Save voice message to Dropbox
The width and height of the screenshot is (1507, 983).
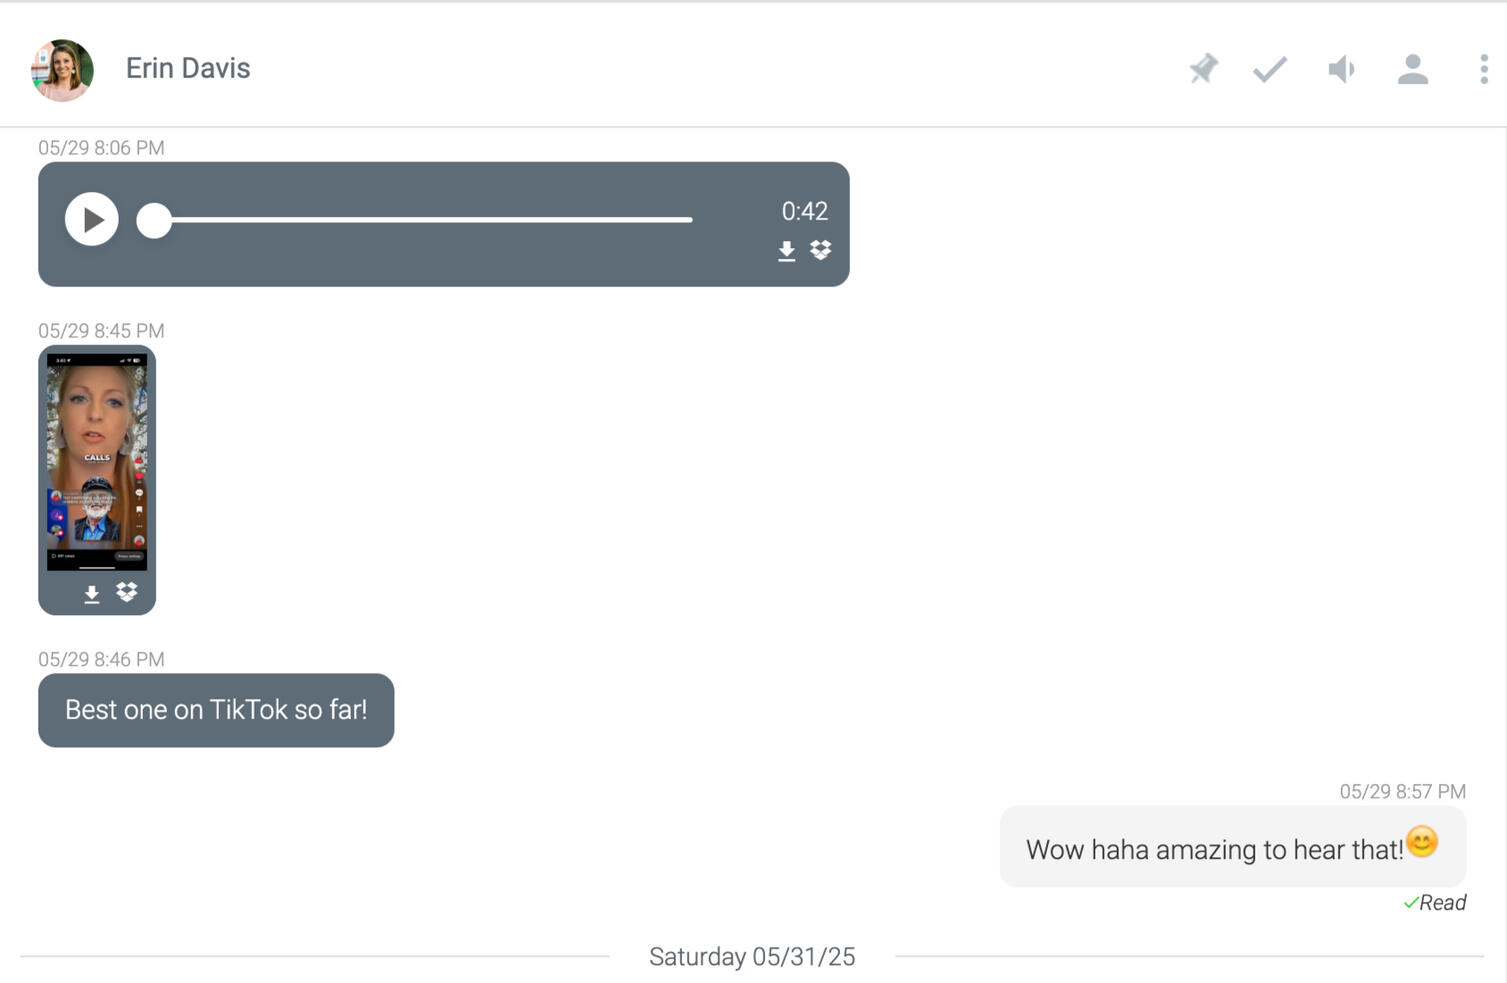point(821,250)
